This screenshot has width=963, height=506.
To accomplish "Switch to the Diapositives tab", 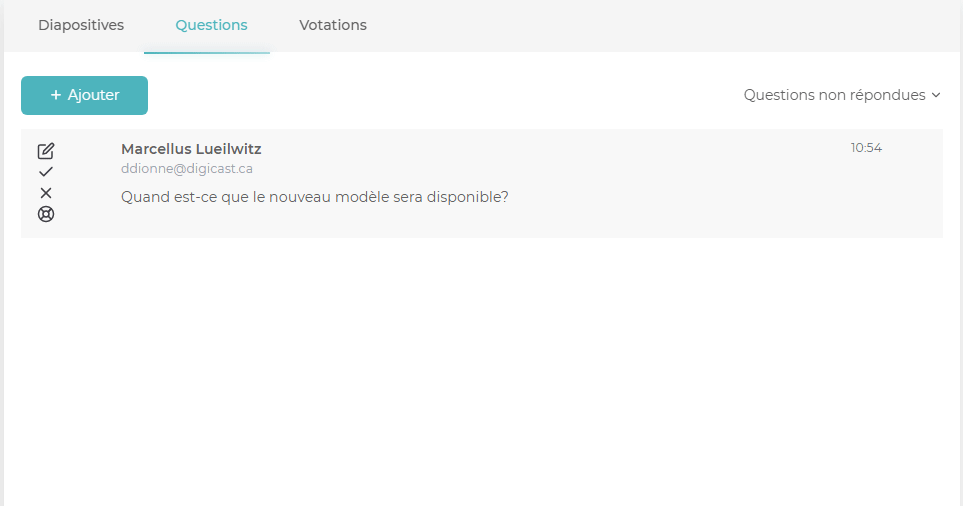I will [x=81, y=25].
